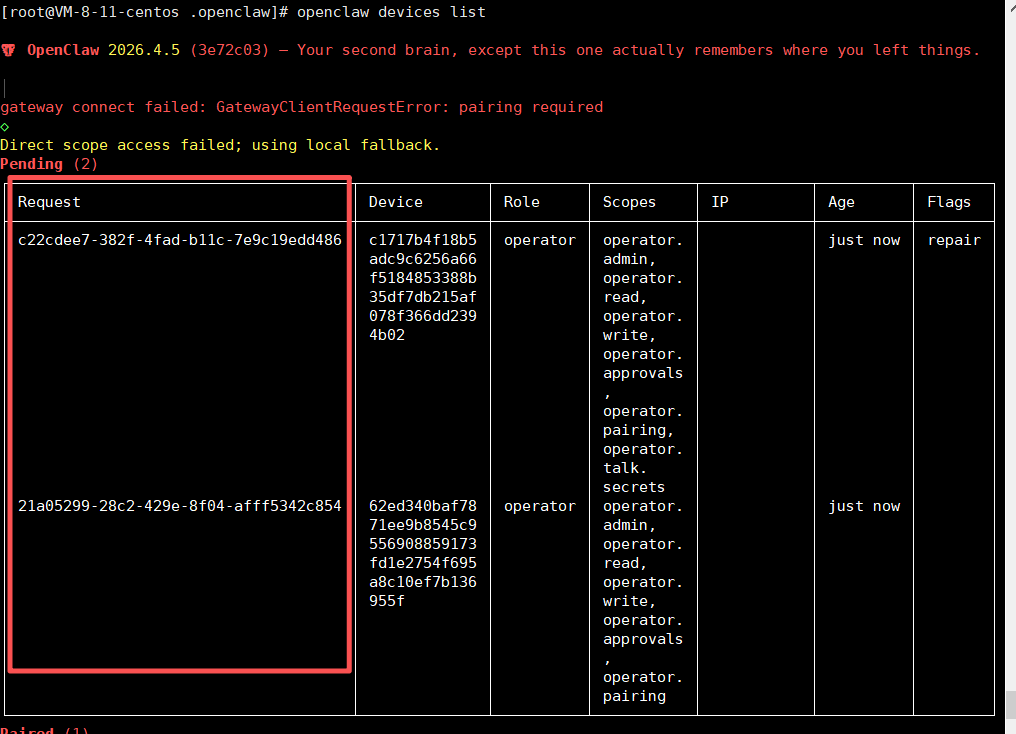Click the typed command openclaw devices list

tap(391, 12)
